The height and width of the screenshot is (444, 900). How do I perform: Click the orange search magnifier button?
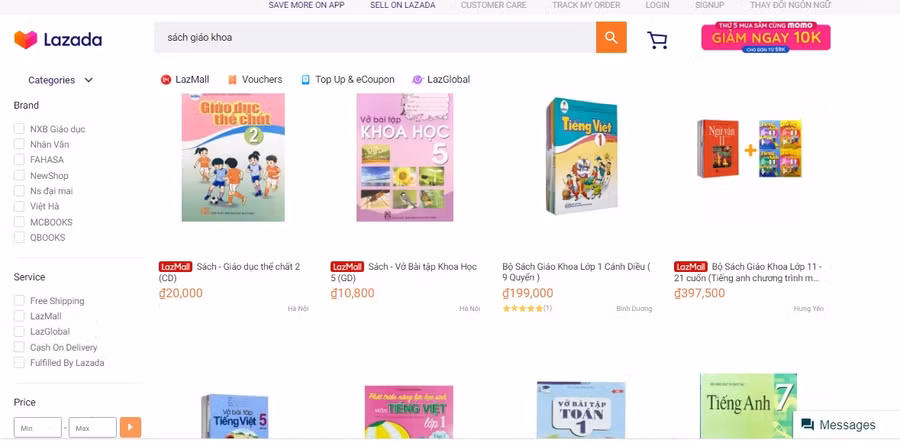pyautogui.click(x=611, y=39)
